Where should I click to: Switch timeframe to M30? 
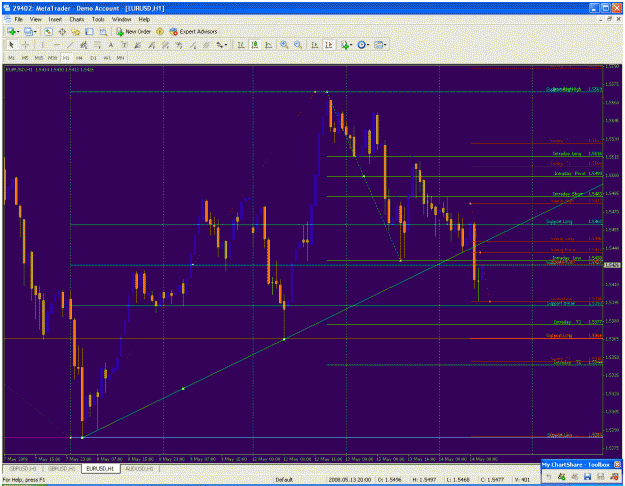point(52,58)
